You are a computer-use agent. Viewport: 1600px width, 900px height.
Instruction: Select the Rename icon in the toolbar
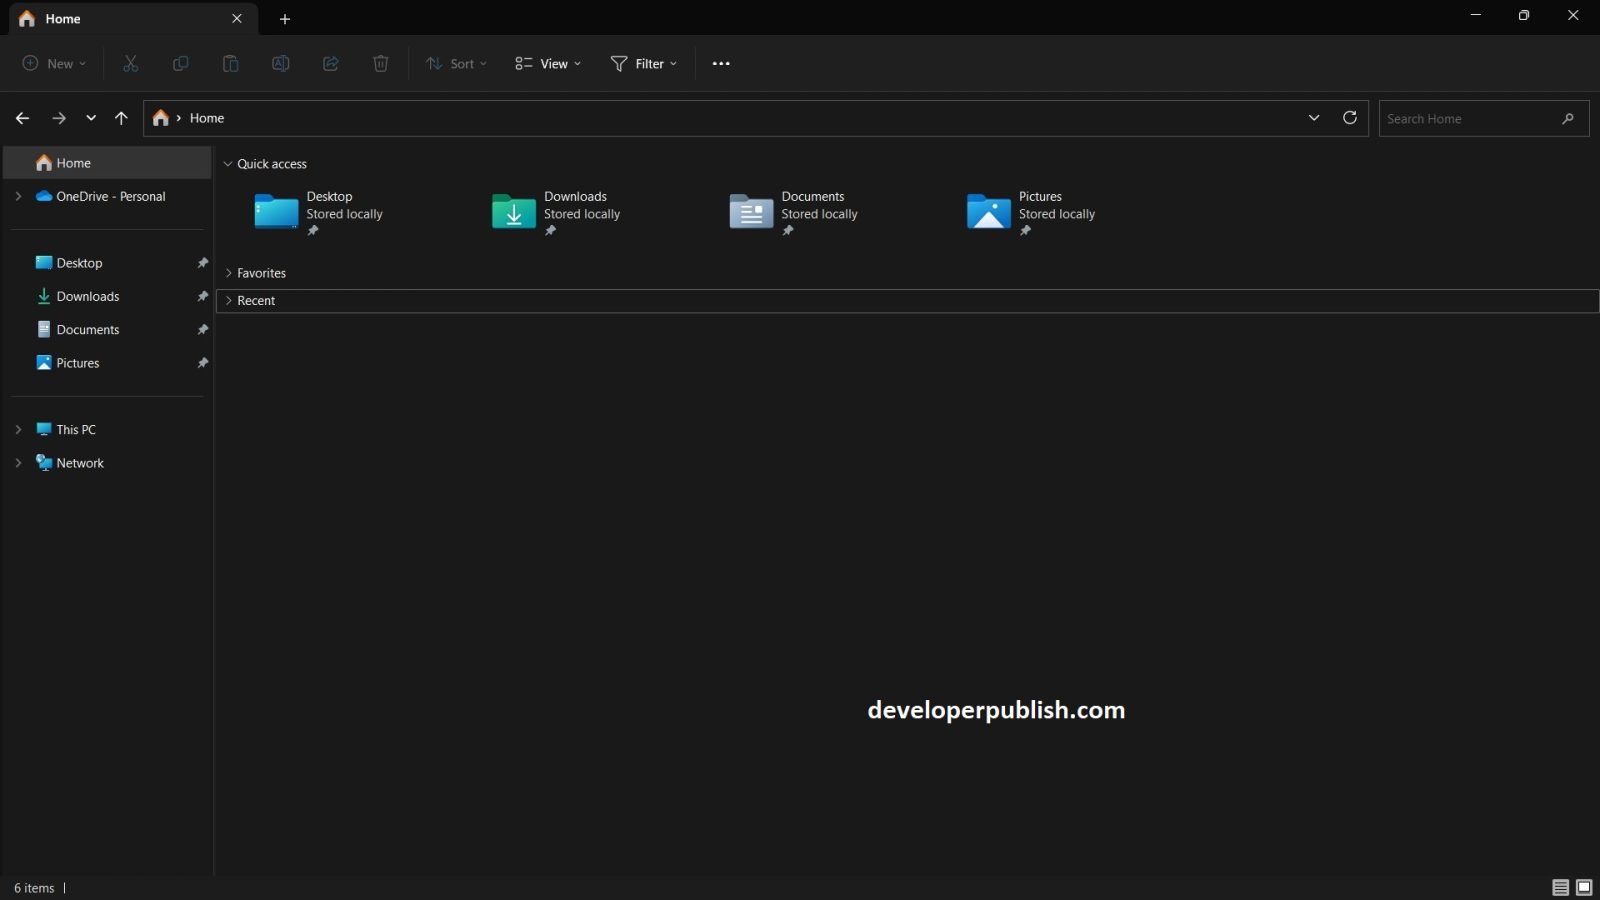(x=280, y=63)
